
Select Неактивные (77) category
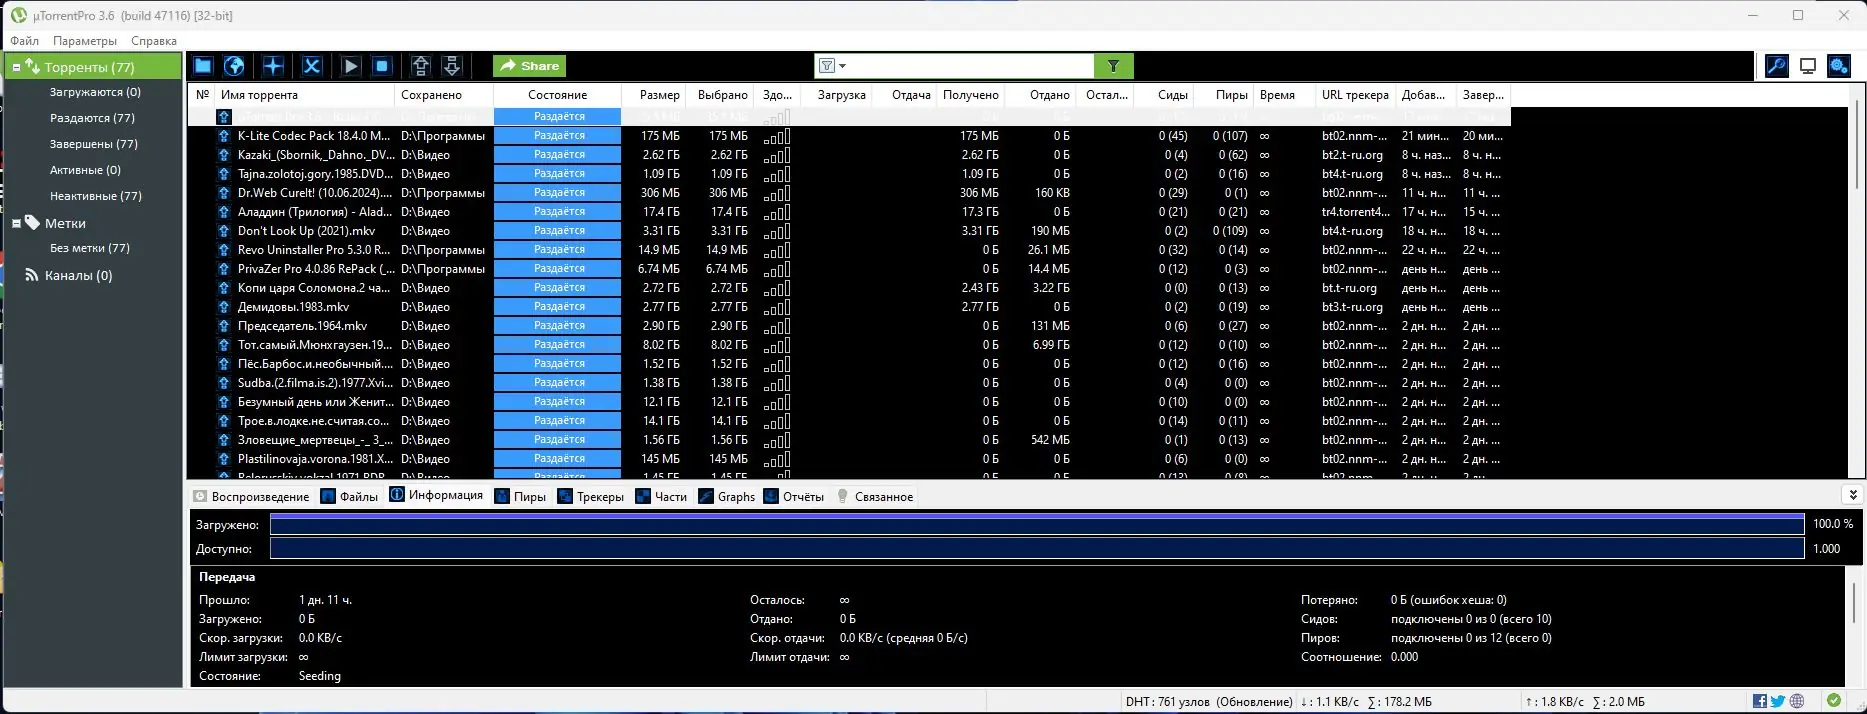[x=96, y=196]
